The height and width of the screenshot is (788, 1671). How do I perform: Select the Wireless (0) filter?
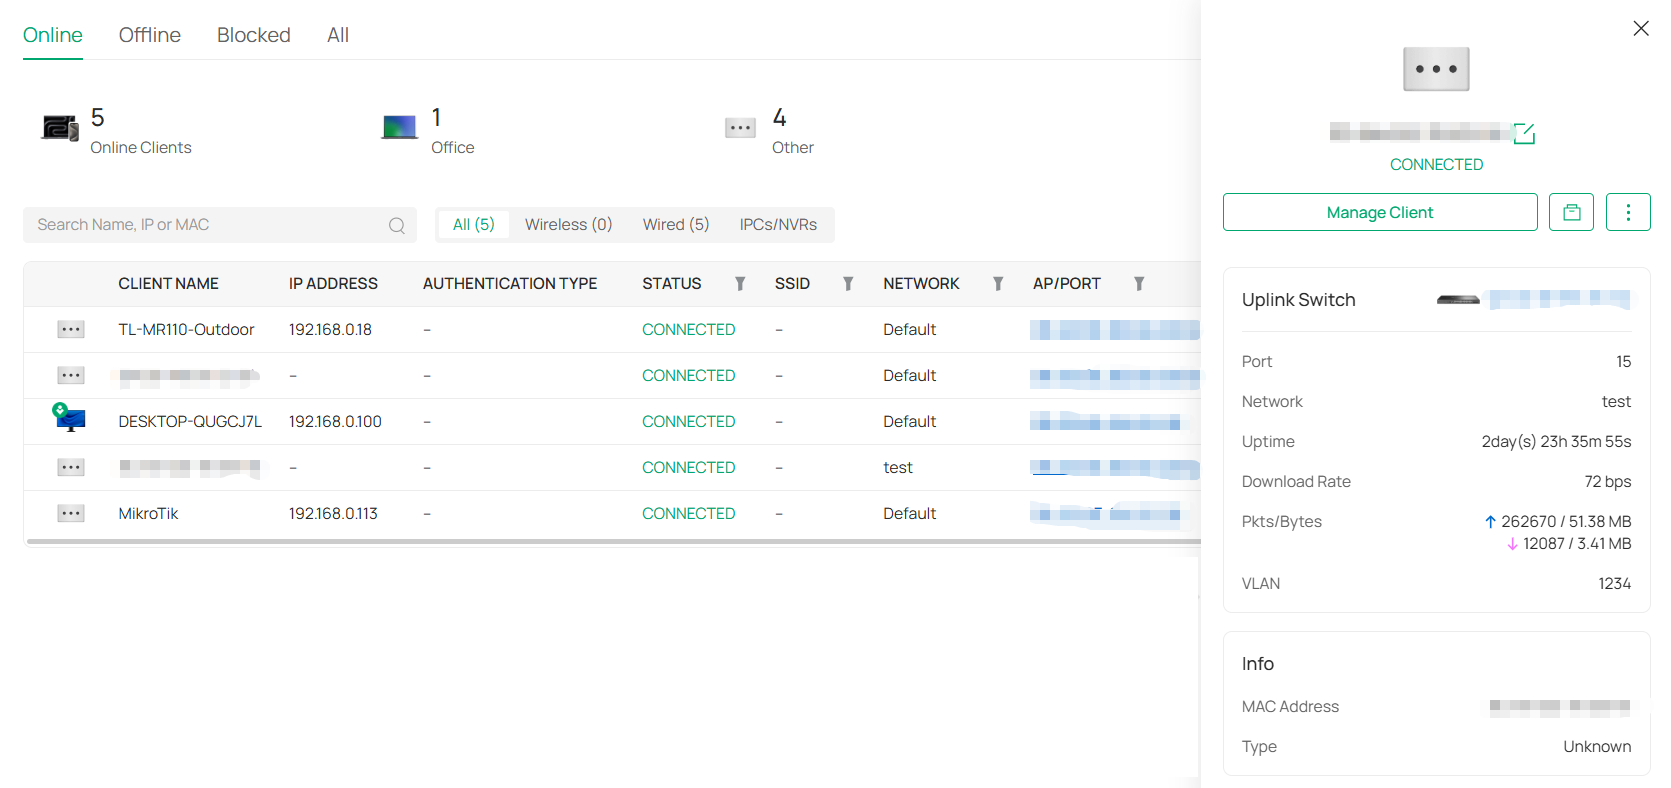[568, 225]
